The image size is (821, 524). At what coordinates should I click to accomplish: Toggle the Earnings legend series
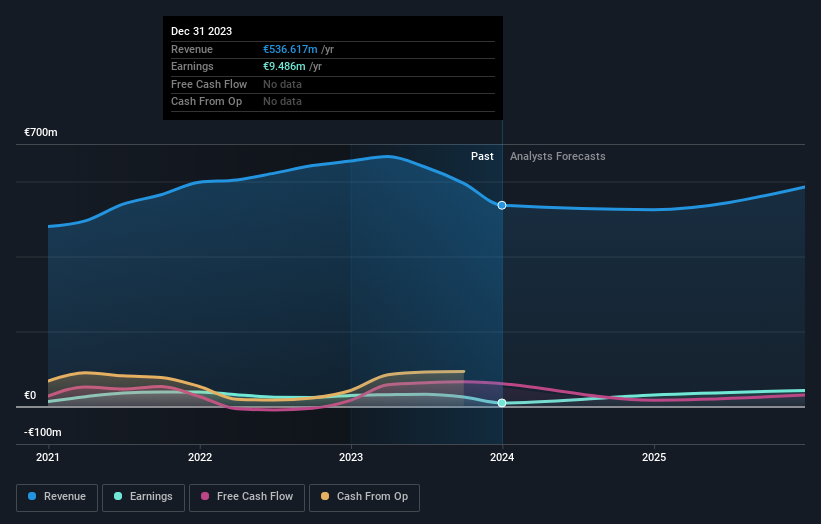pos(143,497)
